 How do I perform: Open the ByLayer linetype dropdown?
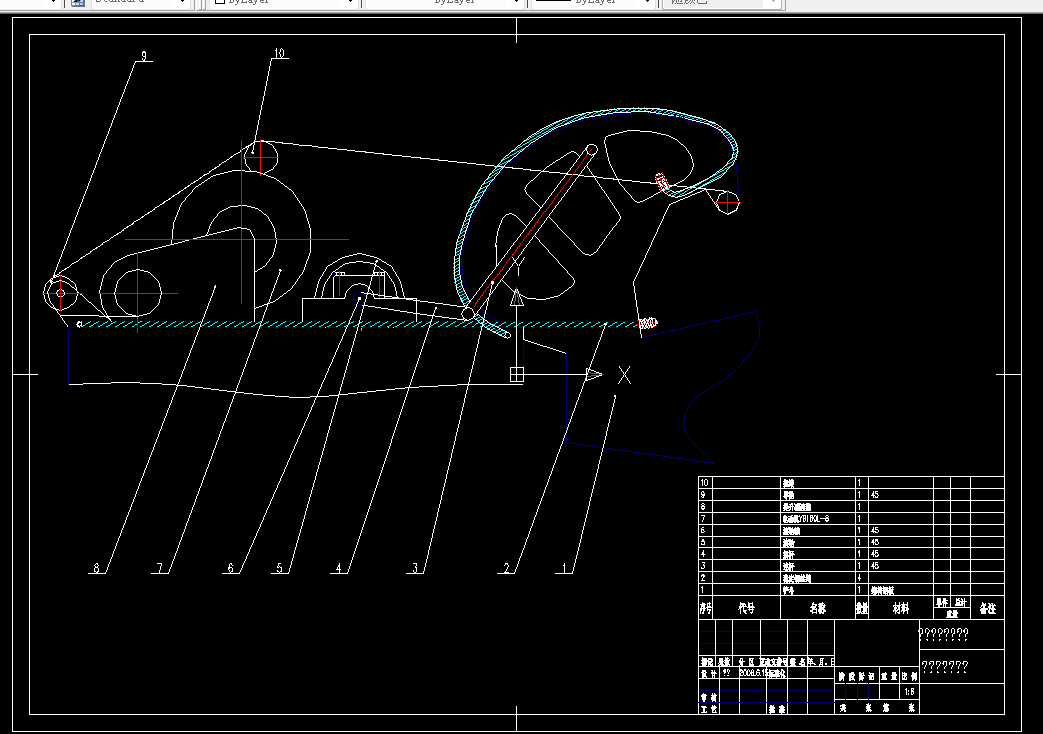[x=516, y=3]
